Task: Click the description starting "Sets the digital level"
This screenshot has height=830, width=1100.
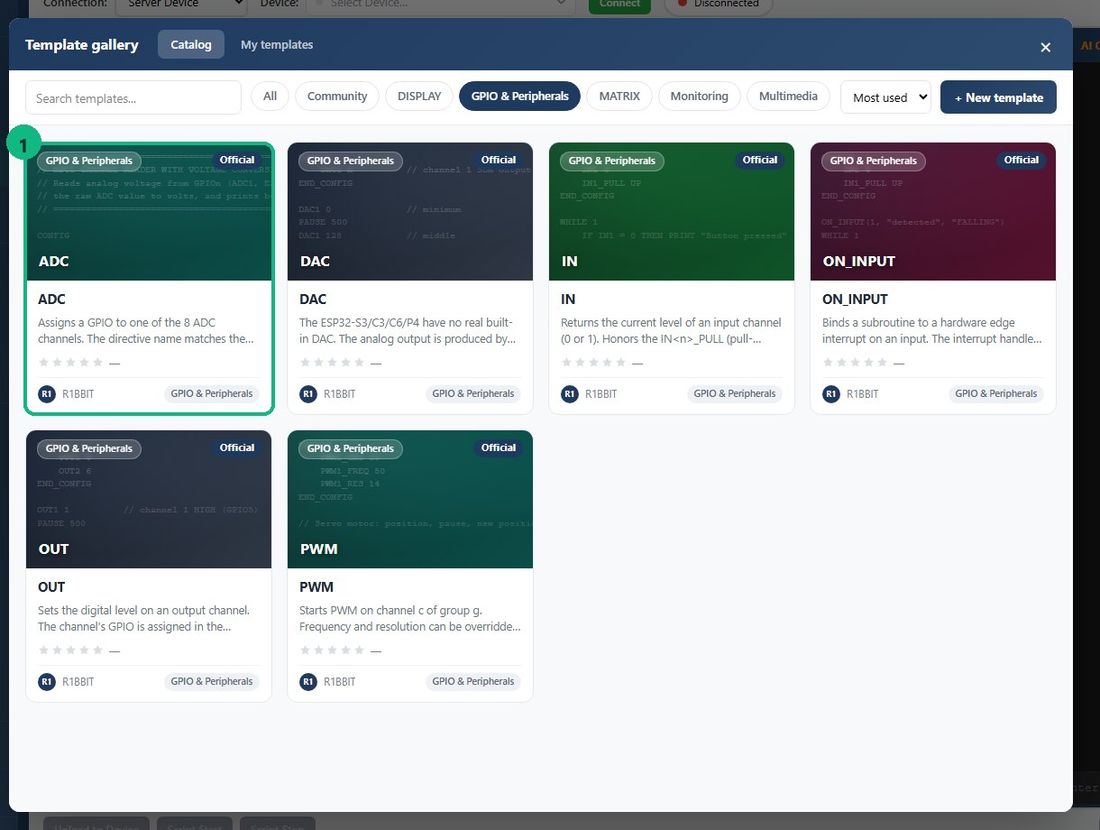Action: 144,618
